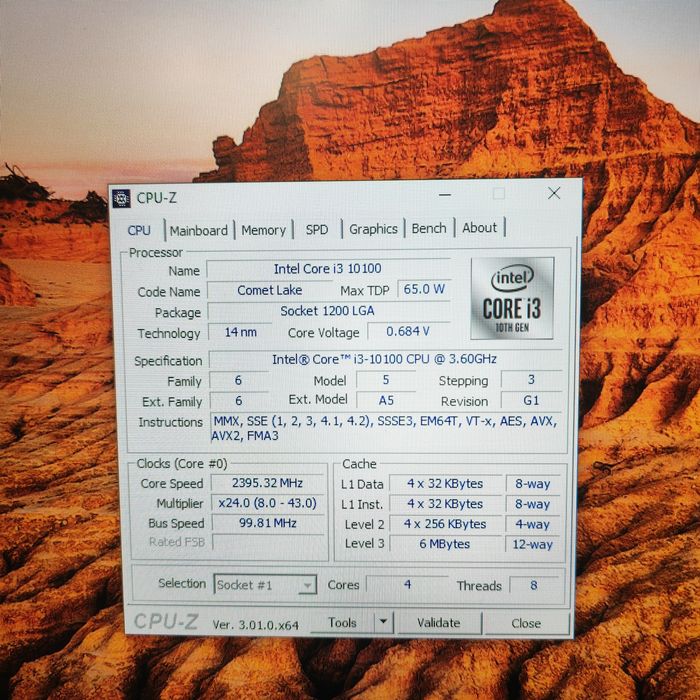Click the Specification field 'i3-10100 CPU @ 3.60GHz'
700x700 pixels.
pos(385,359)
